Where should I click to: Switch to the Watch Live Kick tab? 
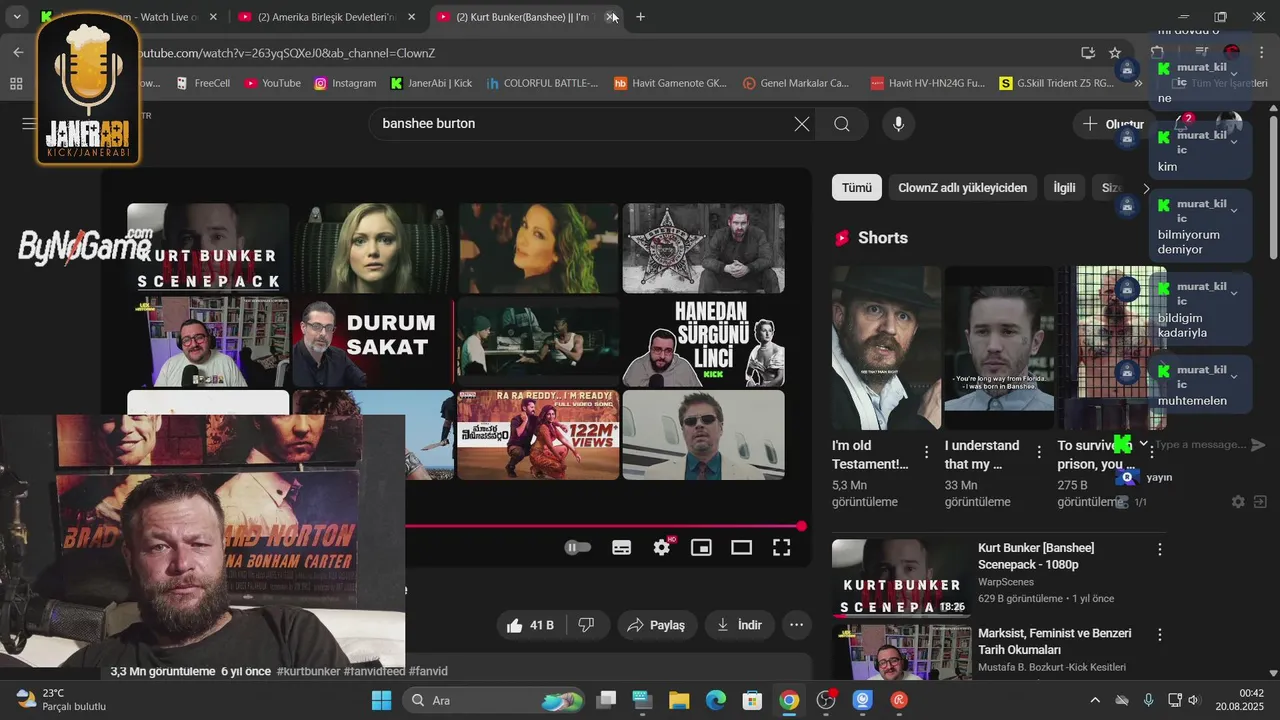coord(128,17)
